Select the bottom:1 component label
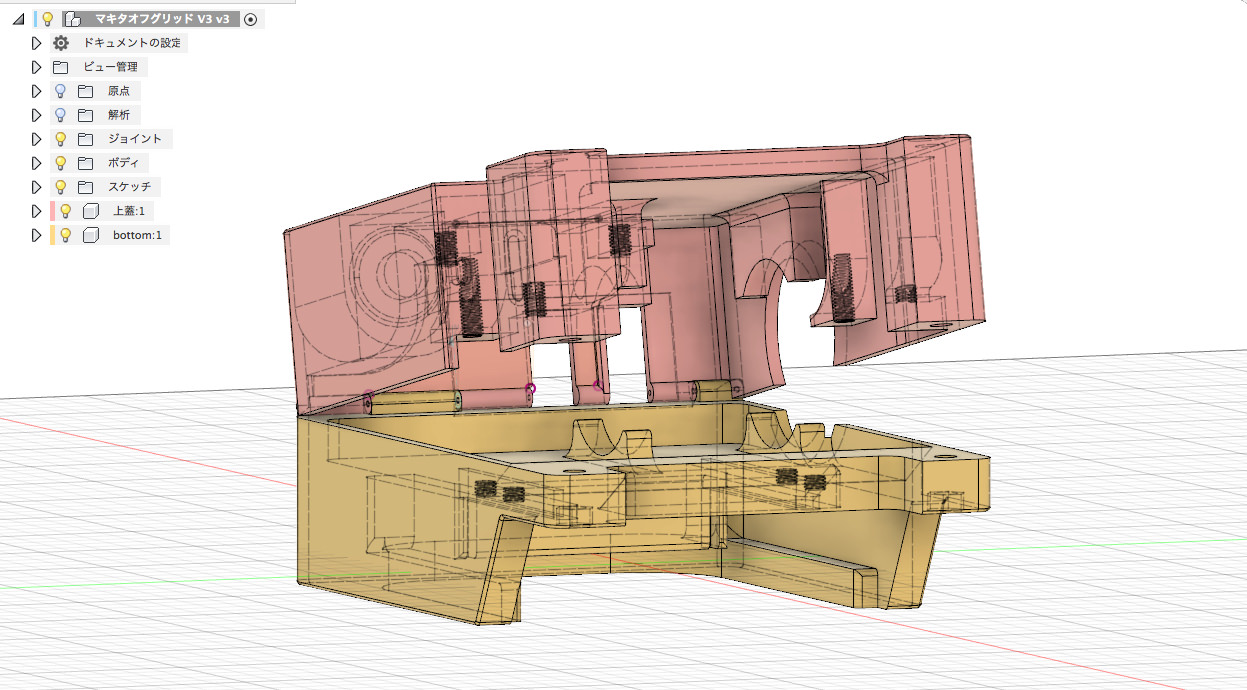This screenshot has height=690, width=1247. pos(137,235)
